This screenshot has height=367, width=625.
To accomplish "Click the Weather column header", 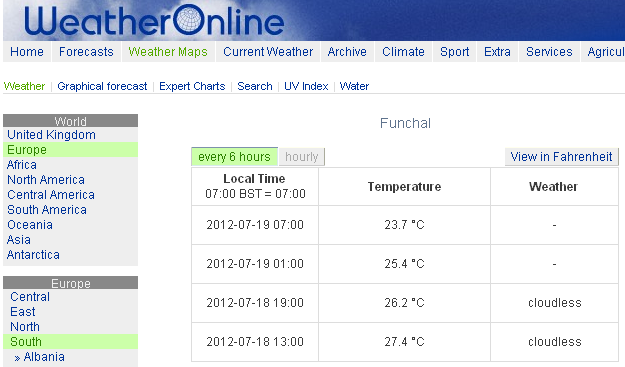I will (x=553, y=186).
